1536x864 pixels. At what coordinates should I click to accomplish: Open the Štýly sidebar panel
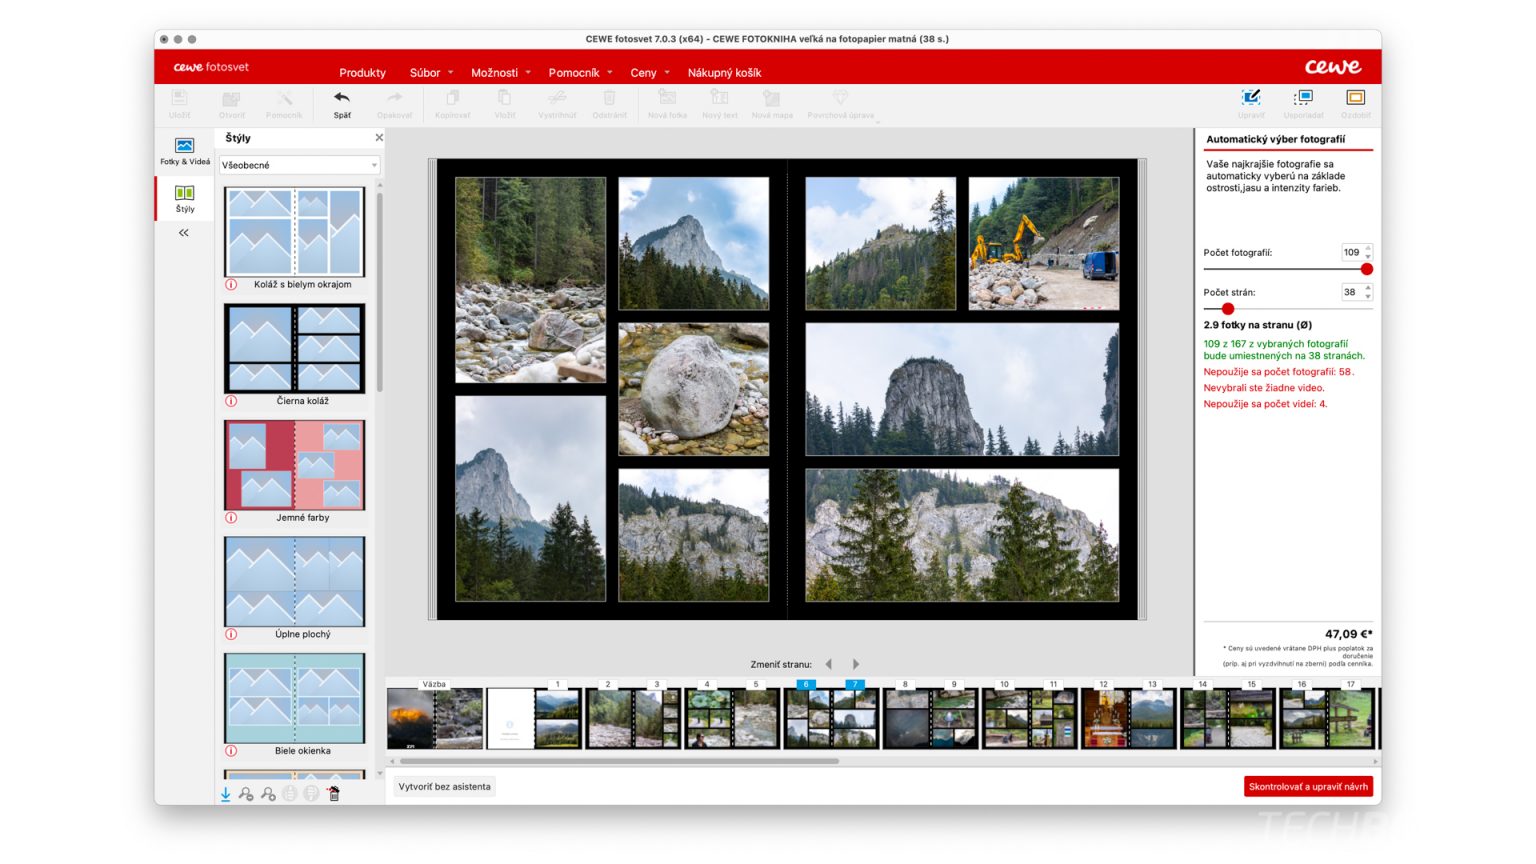(x=185, y=198)
